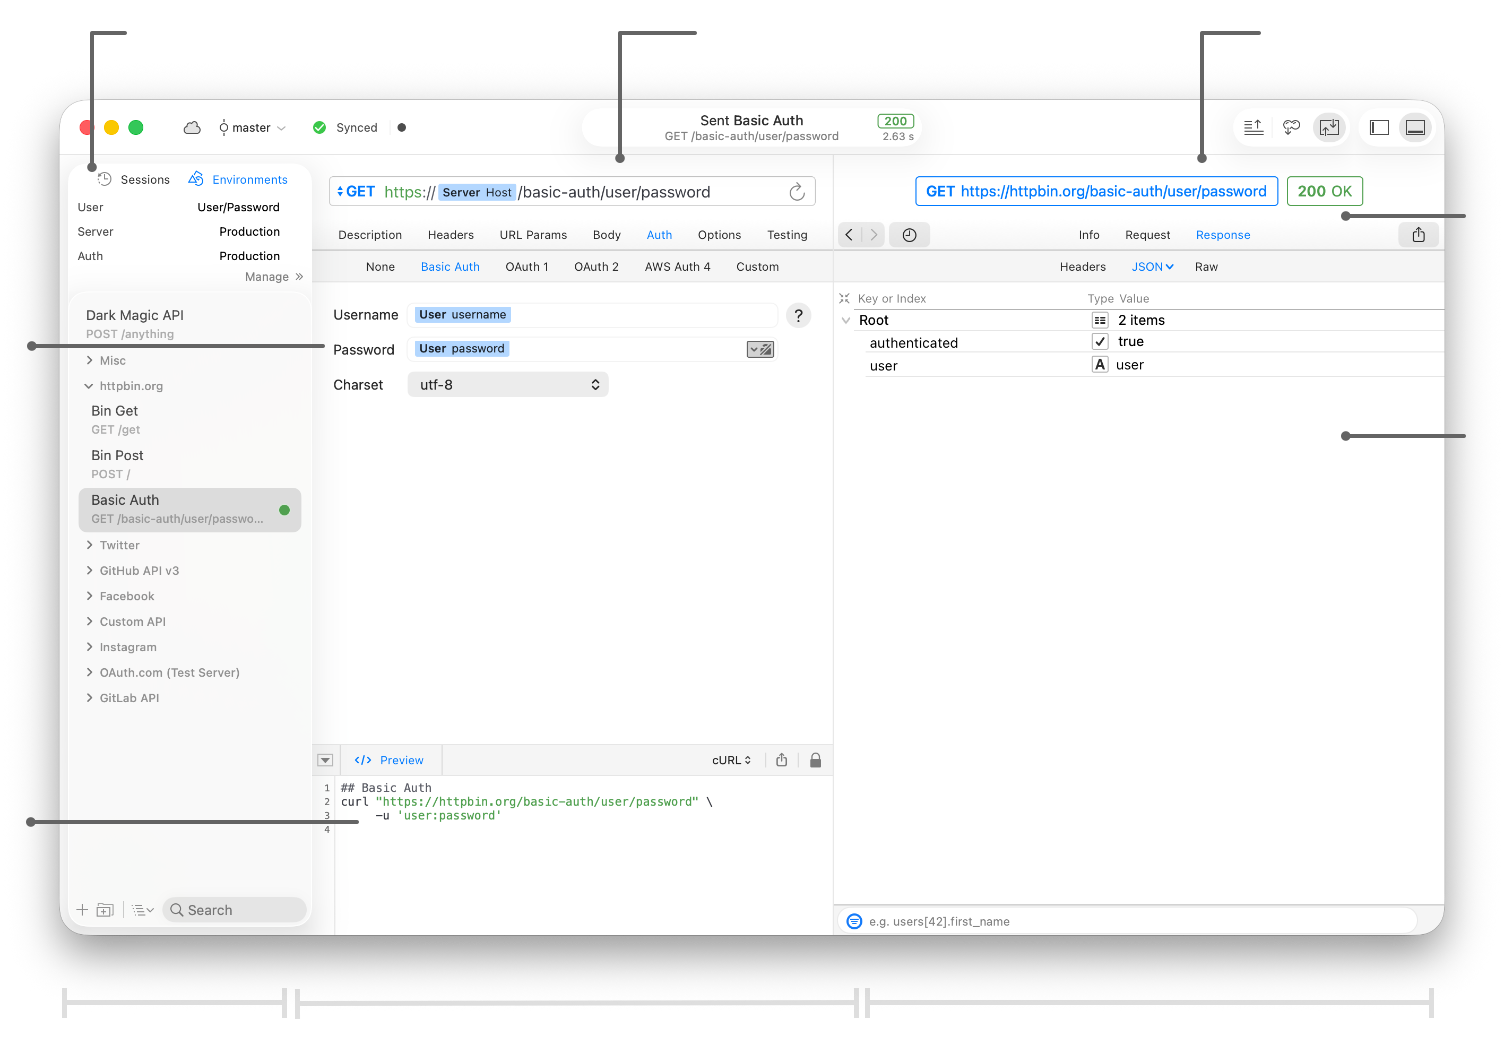This screenshot has width=1504, height=1056.
Task: Open the JSON format dropdown
Action: click(x=1152, y=268)
